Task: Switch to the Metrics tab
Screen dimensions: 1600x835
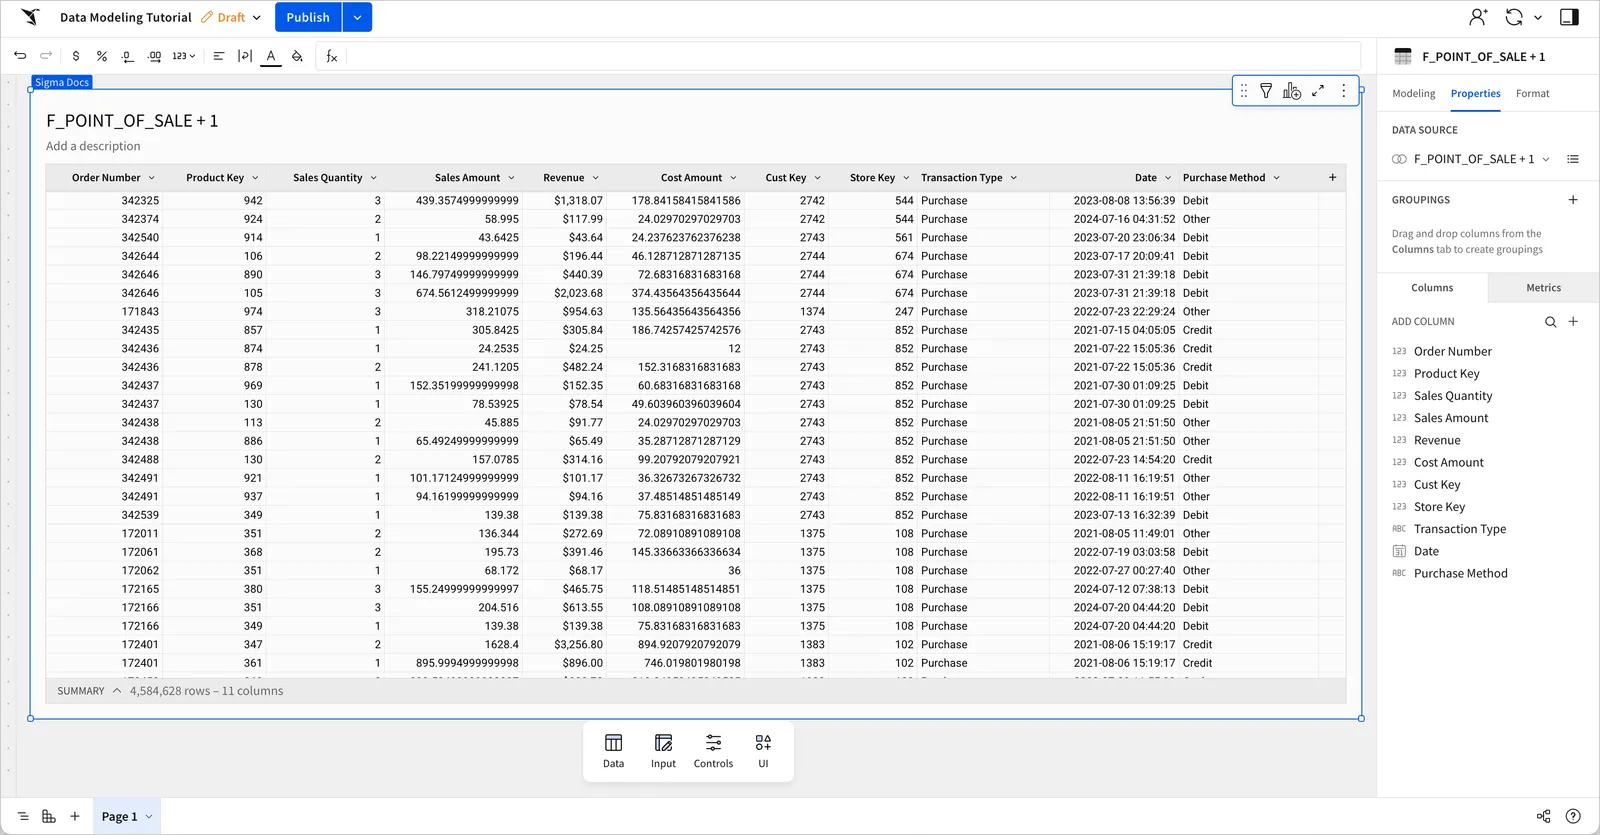Action: [1543, 288]
